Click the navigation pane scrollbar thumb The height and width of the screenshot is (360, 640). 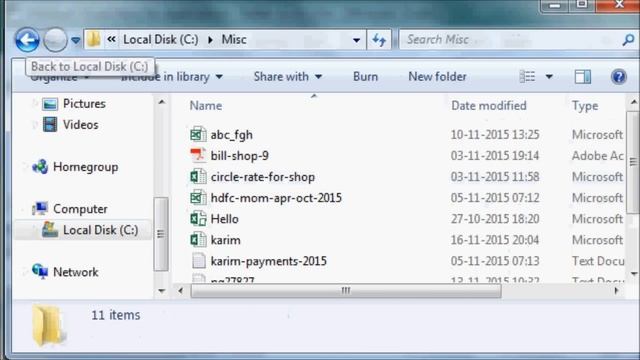click(x=161, y=234)
